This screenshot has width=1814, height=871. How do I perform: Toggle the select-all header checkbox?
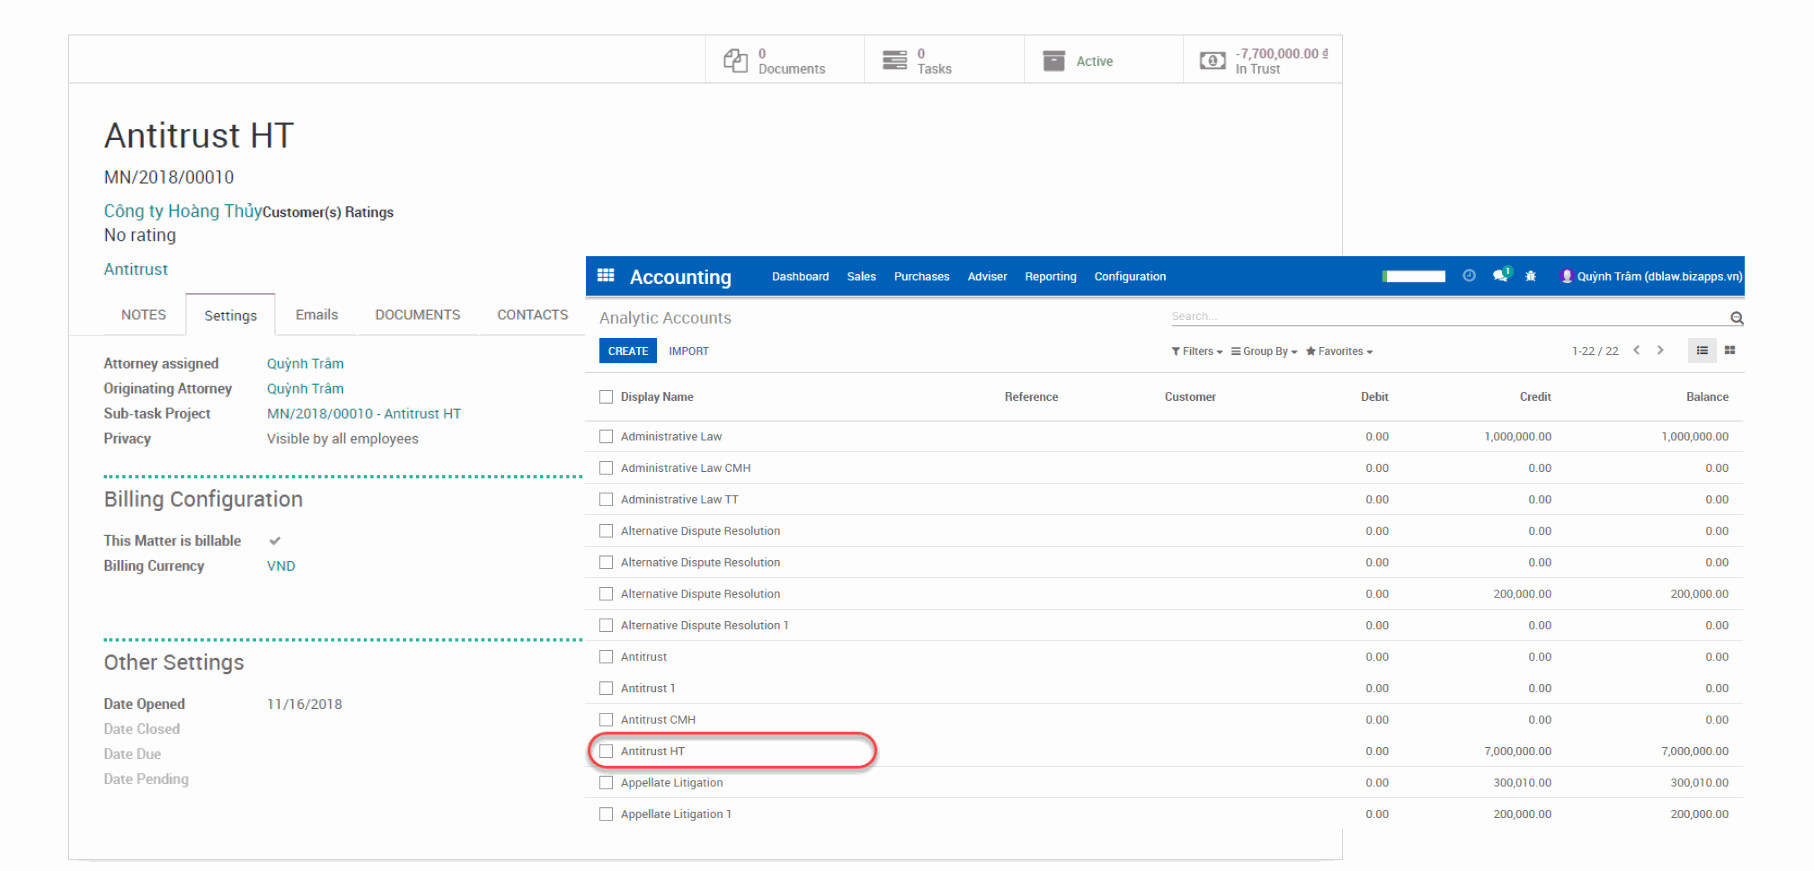click(606, 397)
